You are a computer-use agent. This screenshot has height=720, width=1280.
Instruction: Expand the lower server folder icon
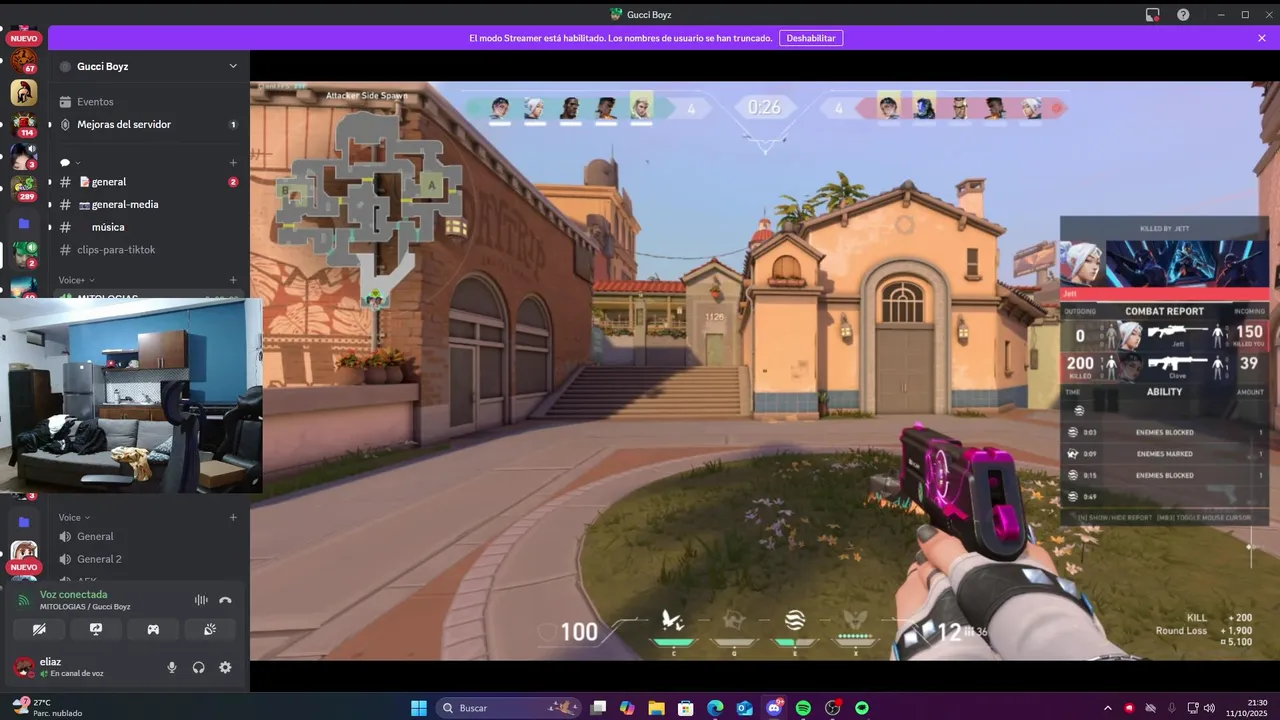(x=24, y=521)
